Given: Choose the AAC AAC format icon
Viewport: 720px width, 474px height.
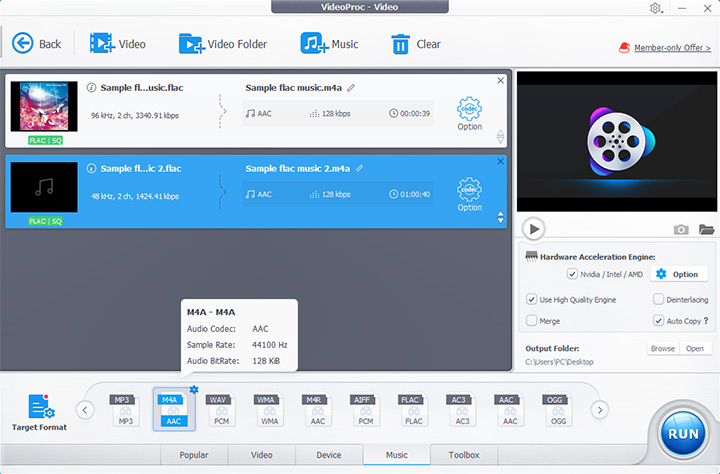Looking at the screenshot, I should coord(509,410).
